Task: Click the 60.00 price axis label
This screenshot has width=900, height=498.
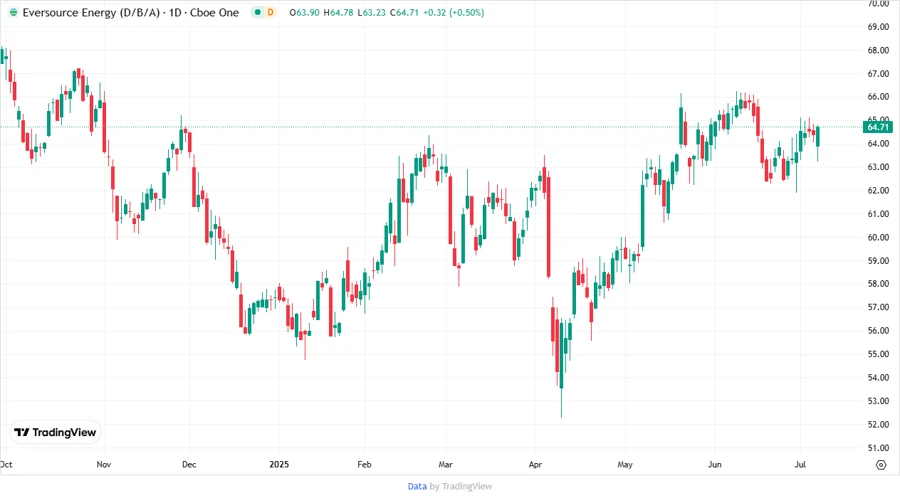Action: [x=878, y=238]
